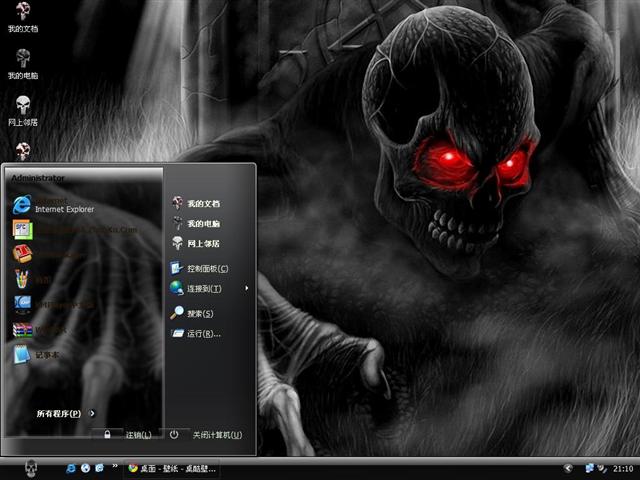Switch to the Chrome 桌面 - 壁纸 taskbar window
This screenshot has width=640, height=480.
[x=172, y=469]
